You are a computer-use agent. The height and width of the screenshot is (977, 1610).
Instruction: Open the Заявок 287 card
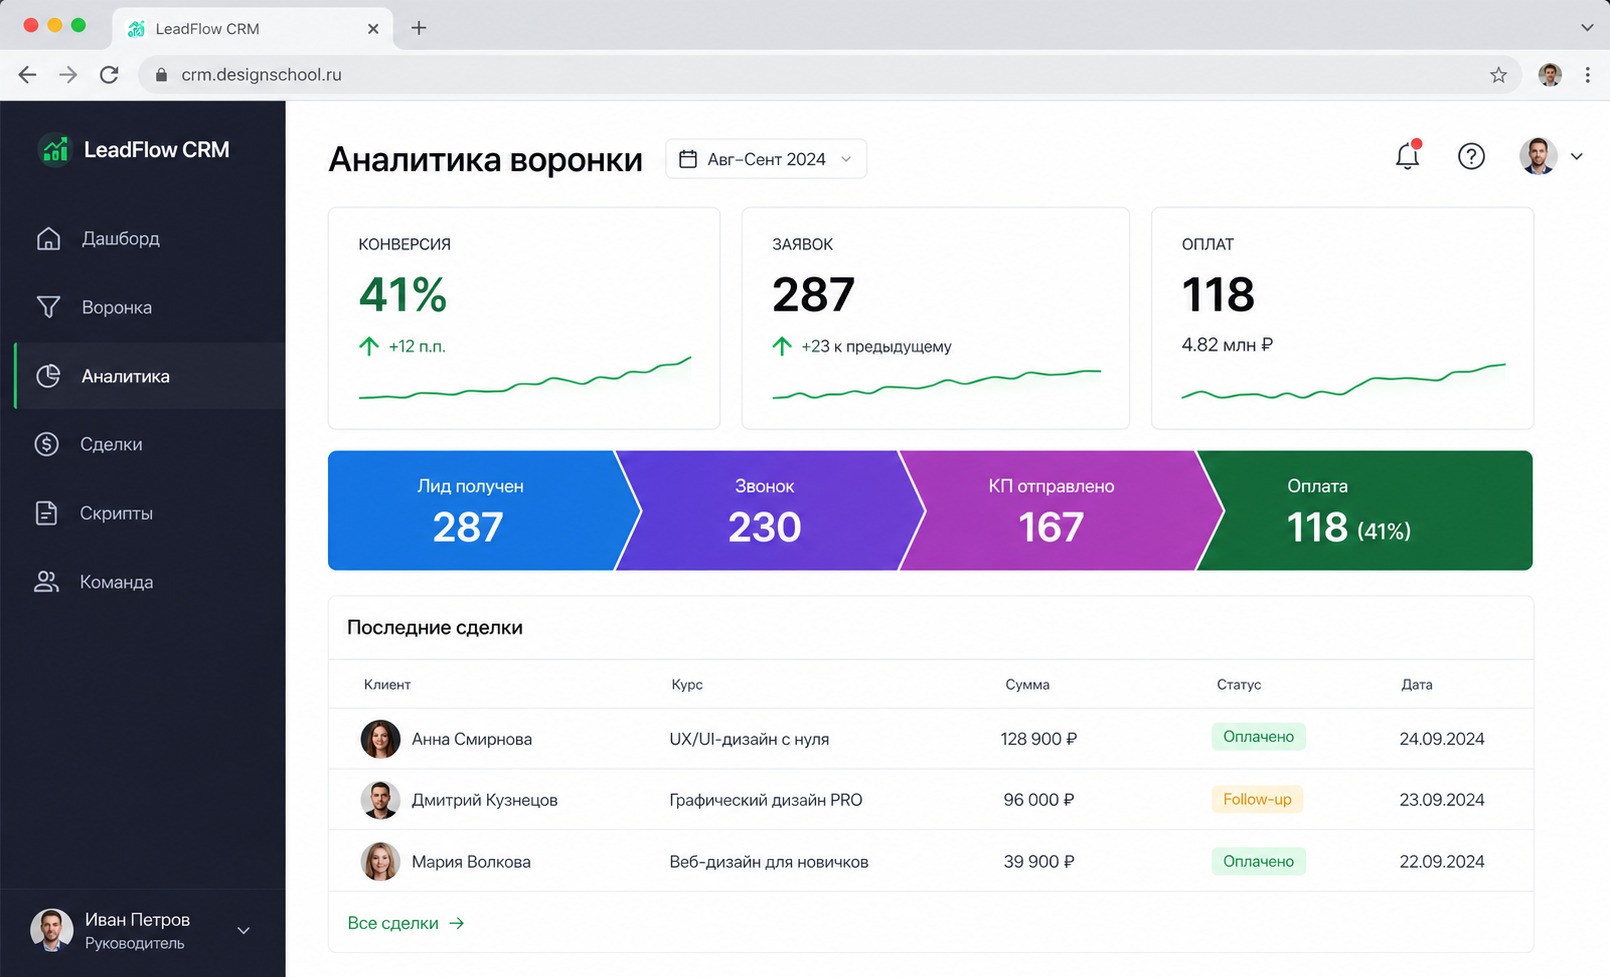tap(936, 318)
